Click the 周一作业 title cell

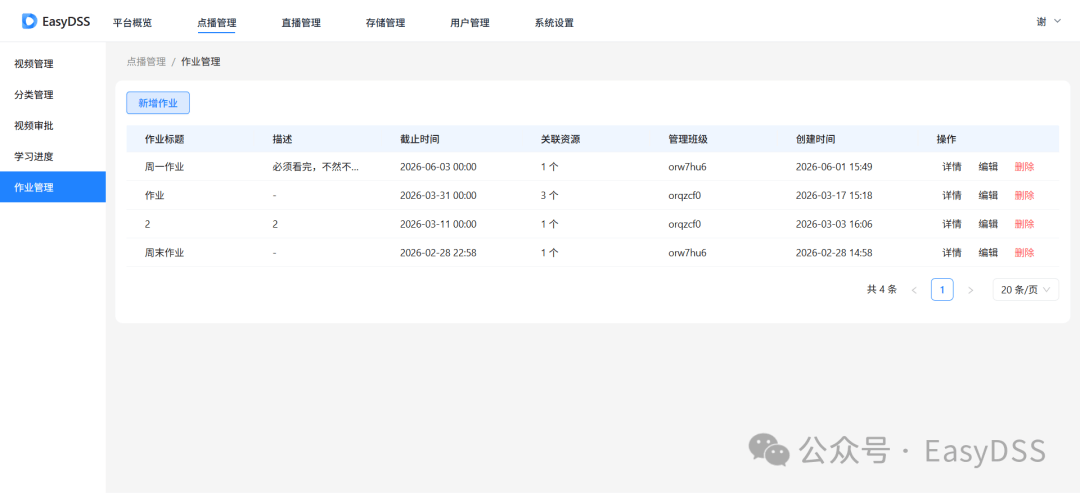click(165, 167)
